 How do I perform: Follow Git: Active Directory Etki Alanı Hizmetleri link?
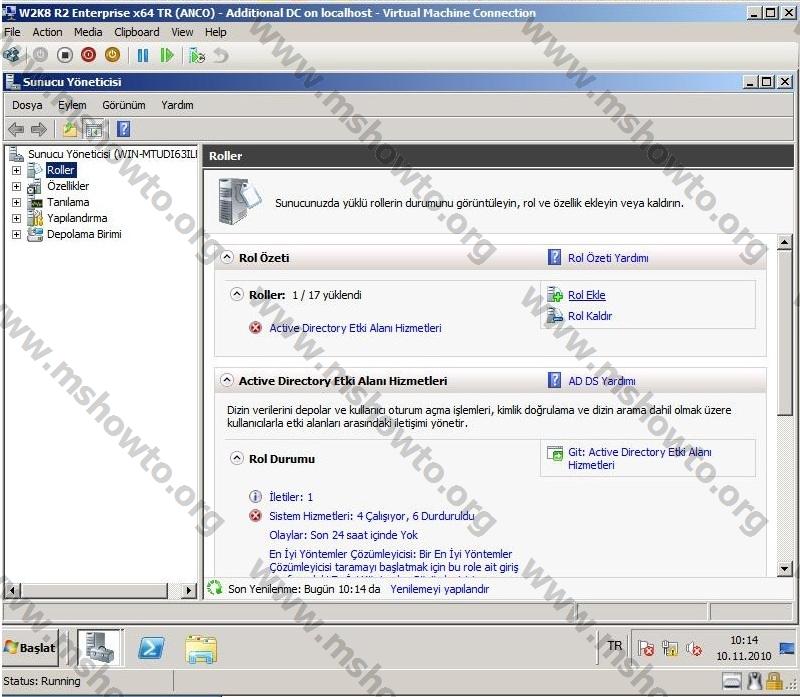640,458
